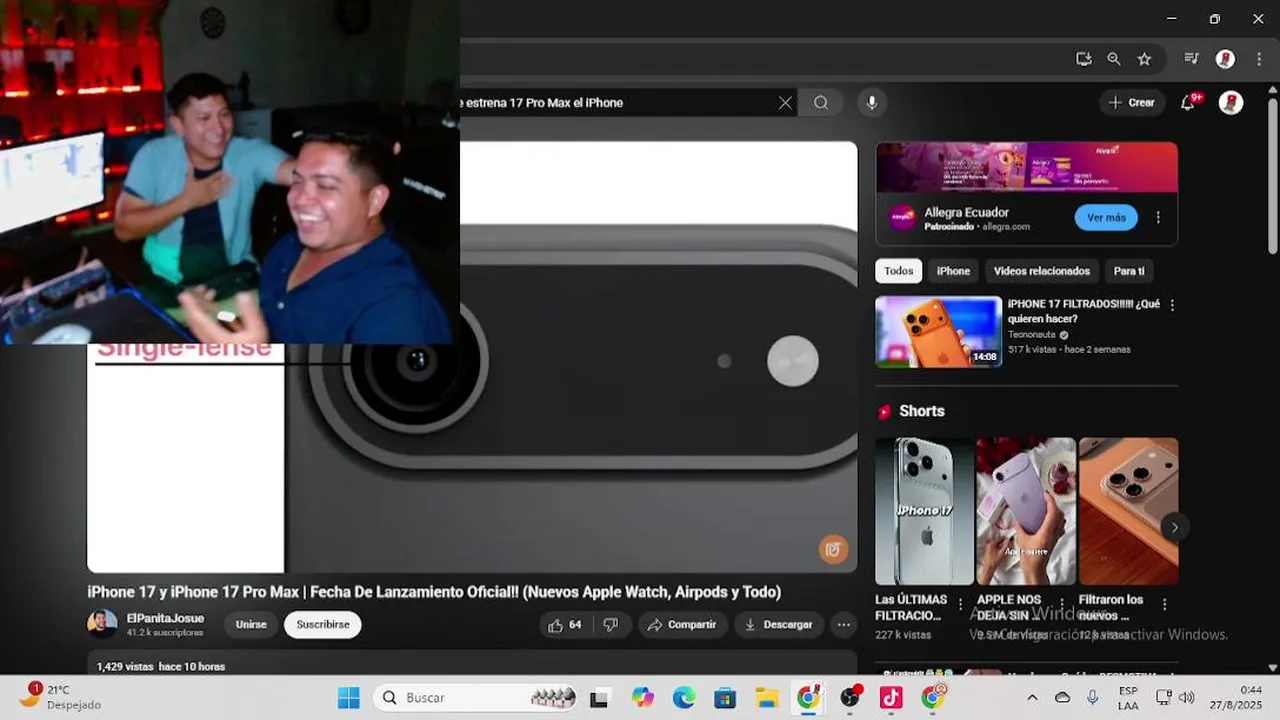Like the video with thumbs up
This screenshot has width=1280, height=720.
564,625
